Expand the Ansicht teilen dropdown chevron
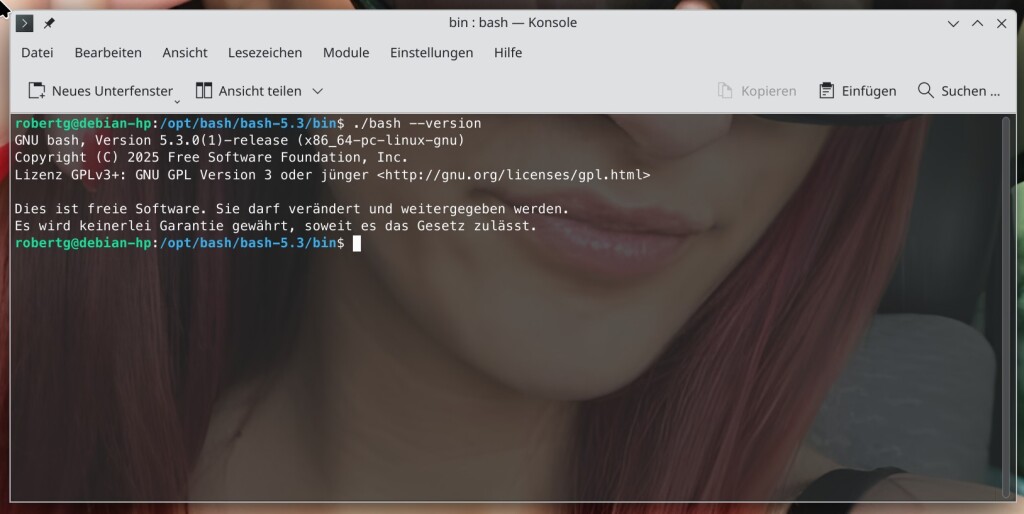 [317, 91]
